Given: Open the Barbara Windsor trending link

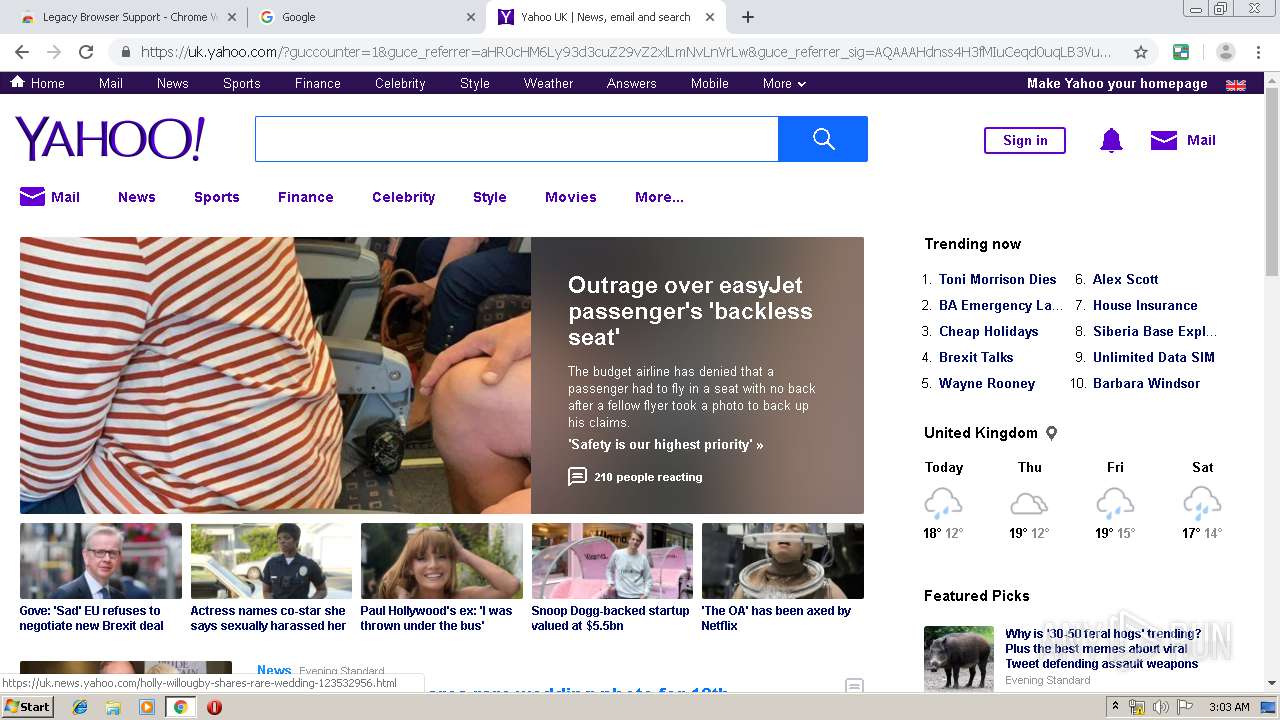Looking at the screenshot, I should 1146,383.
